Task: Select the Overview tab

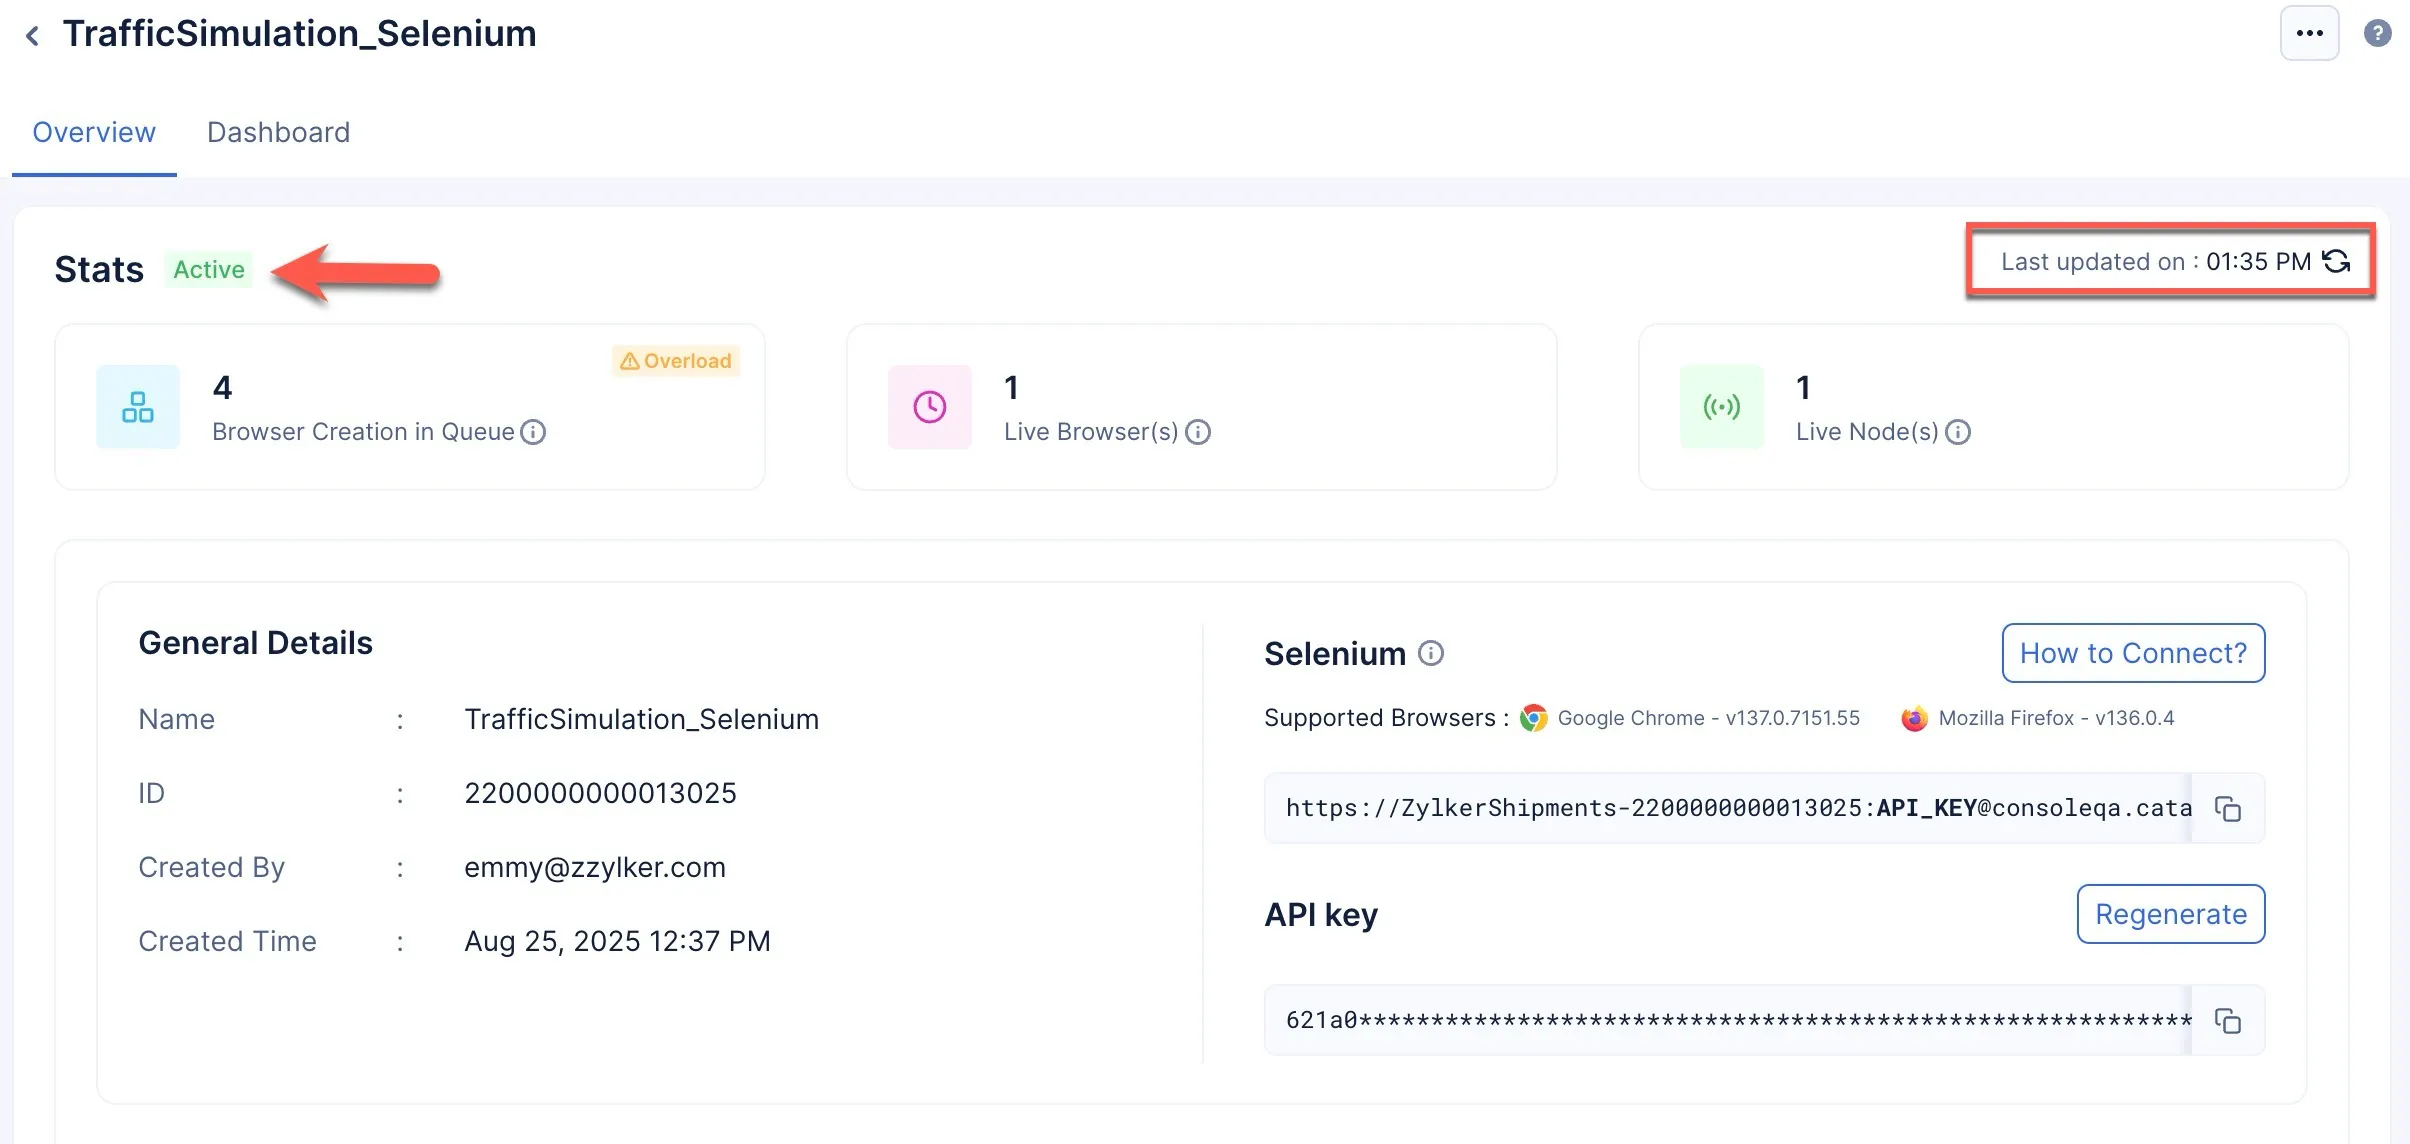Action: tap(94, 132)
